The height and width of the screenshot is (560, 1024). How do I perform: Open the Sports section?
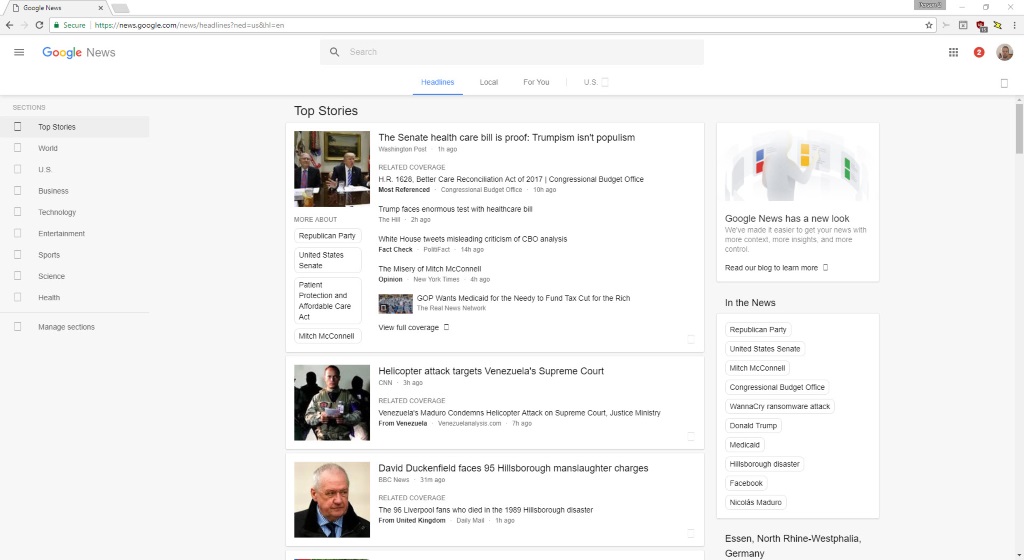click(74, 255)
